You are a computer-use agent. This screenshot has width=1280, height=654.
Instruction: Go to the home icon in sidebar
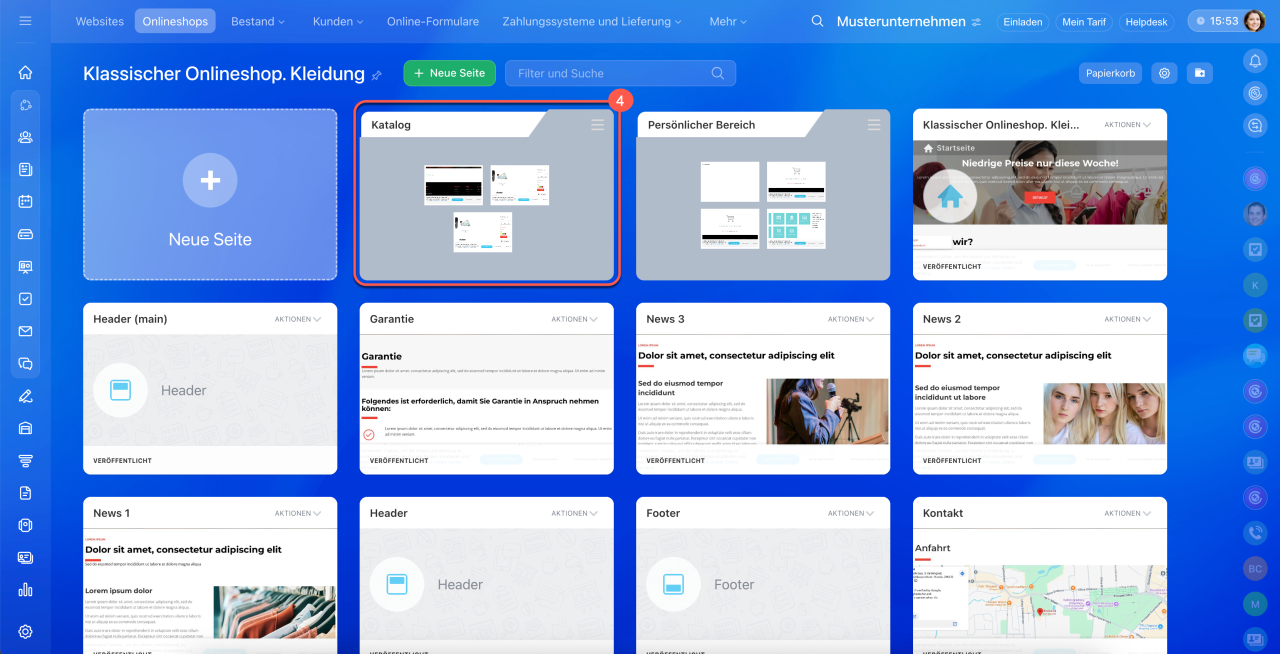tap(25, 72)
